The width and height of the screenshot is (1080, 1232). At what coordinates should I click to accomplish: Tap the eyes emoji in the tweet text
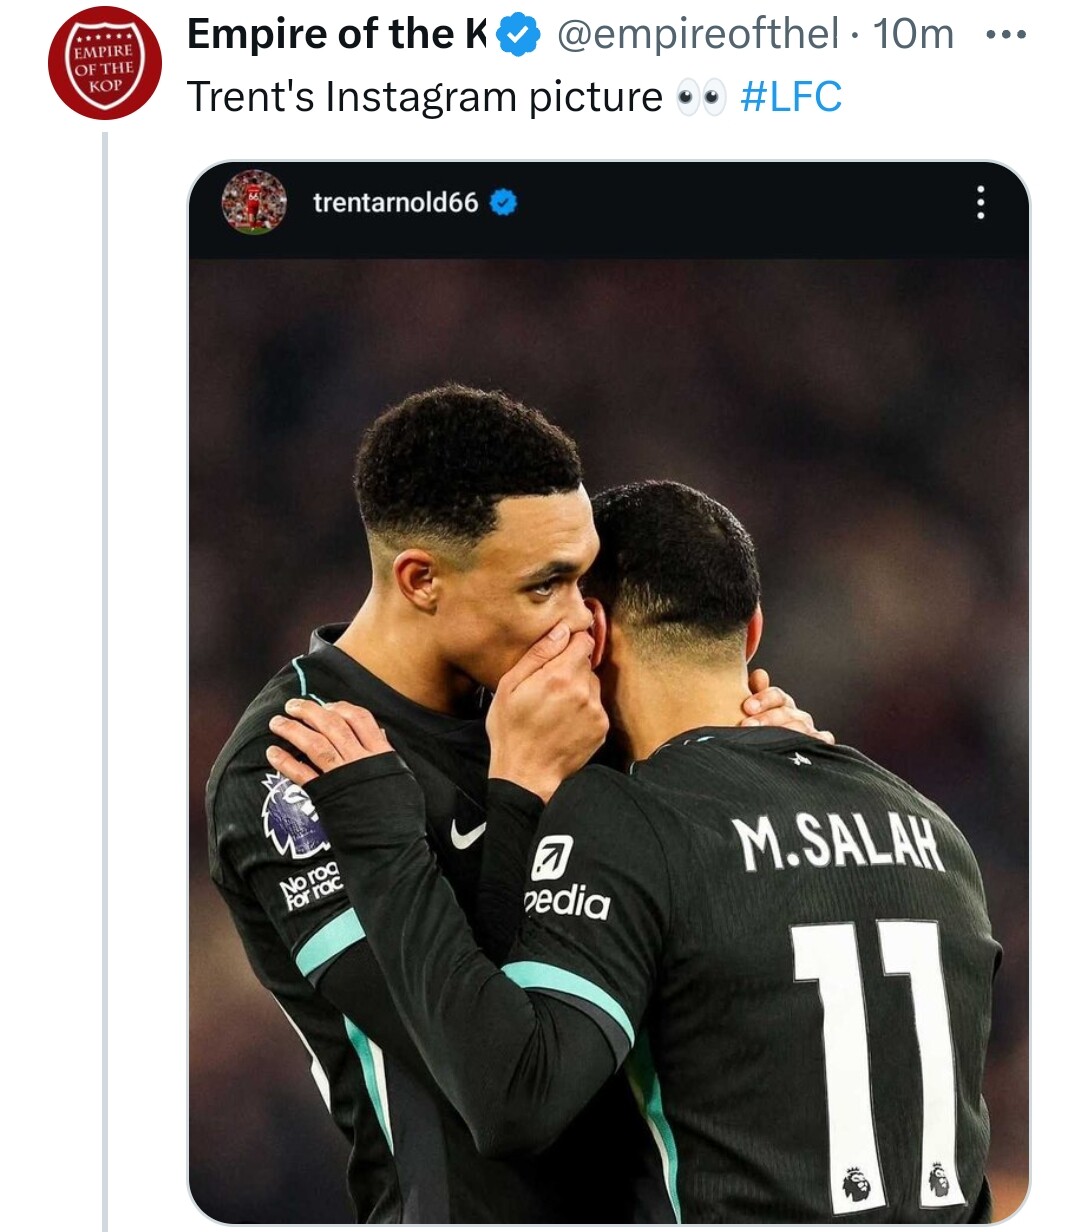click(701, 98)
